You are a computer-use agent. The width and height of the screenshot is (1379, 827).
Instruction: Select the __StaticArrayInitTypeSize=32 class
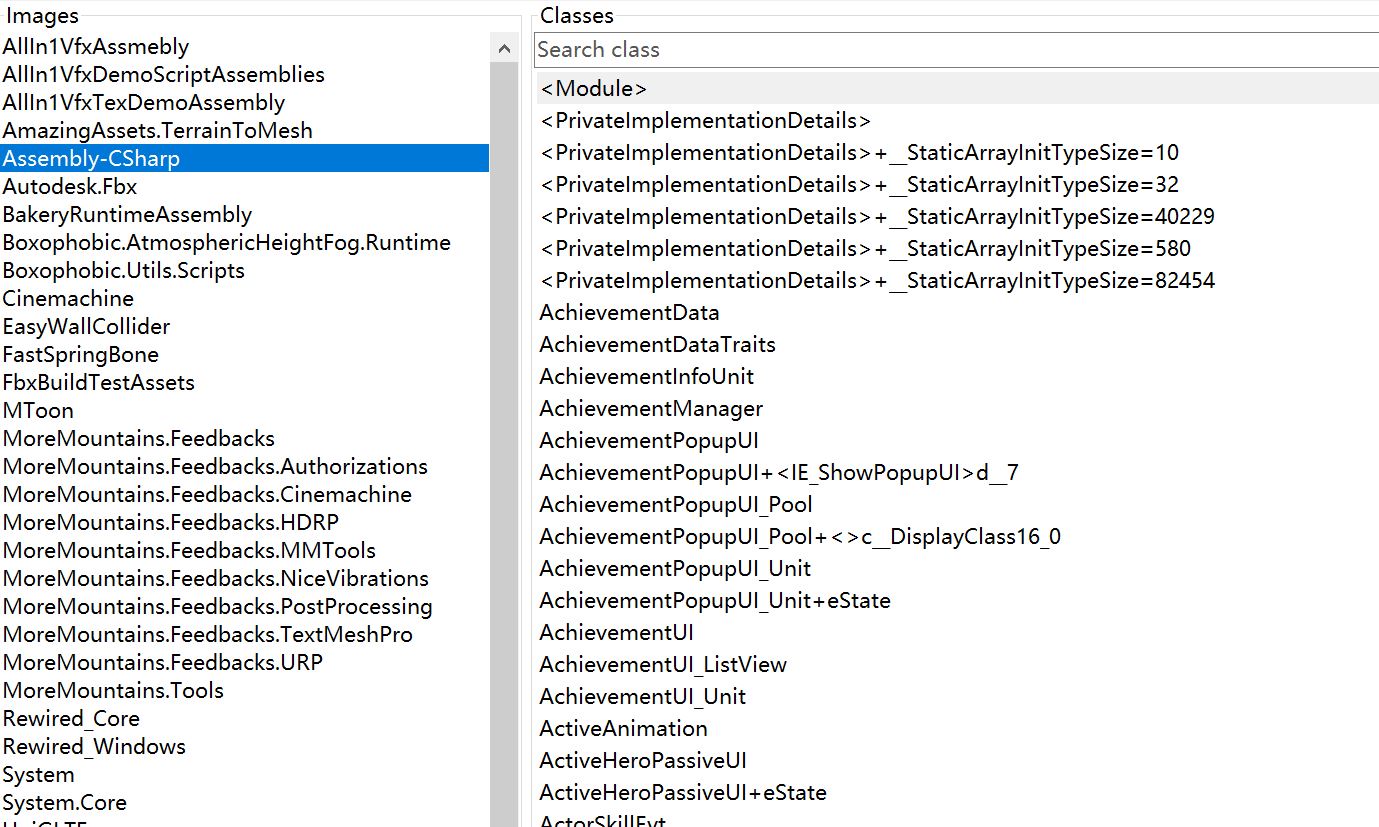[x=958, y=184]
